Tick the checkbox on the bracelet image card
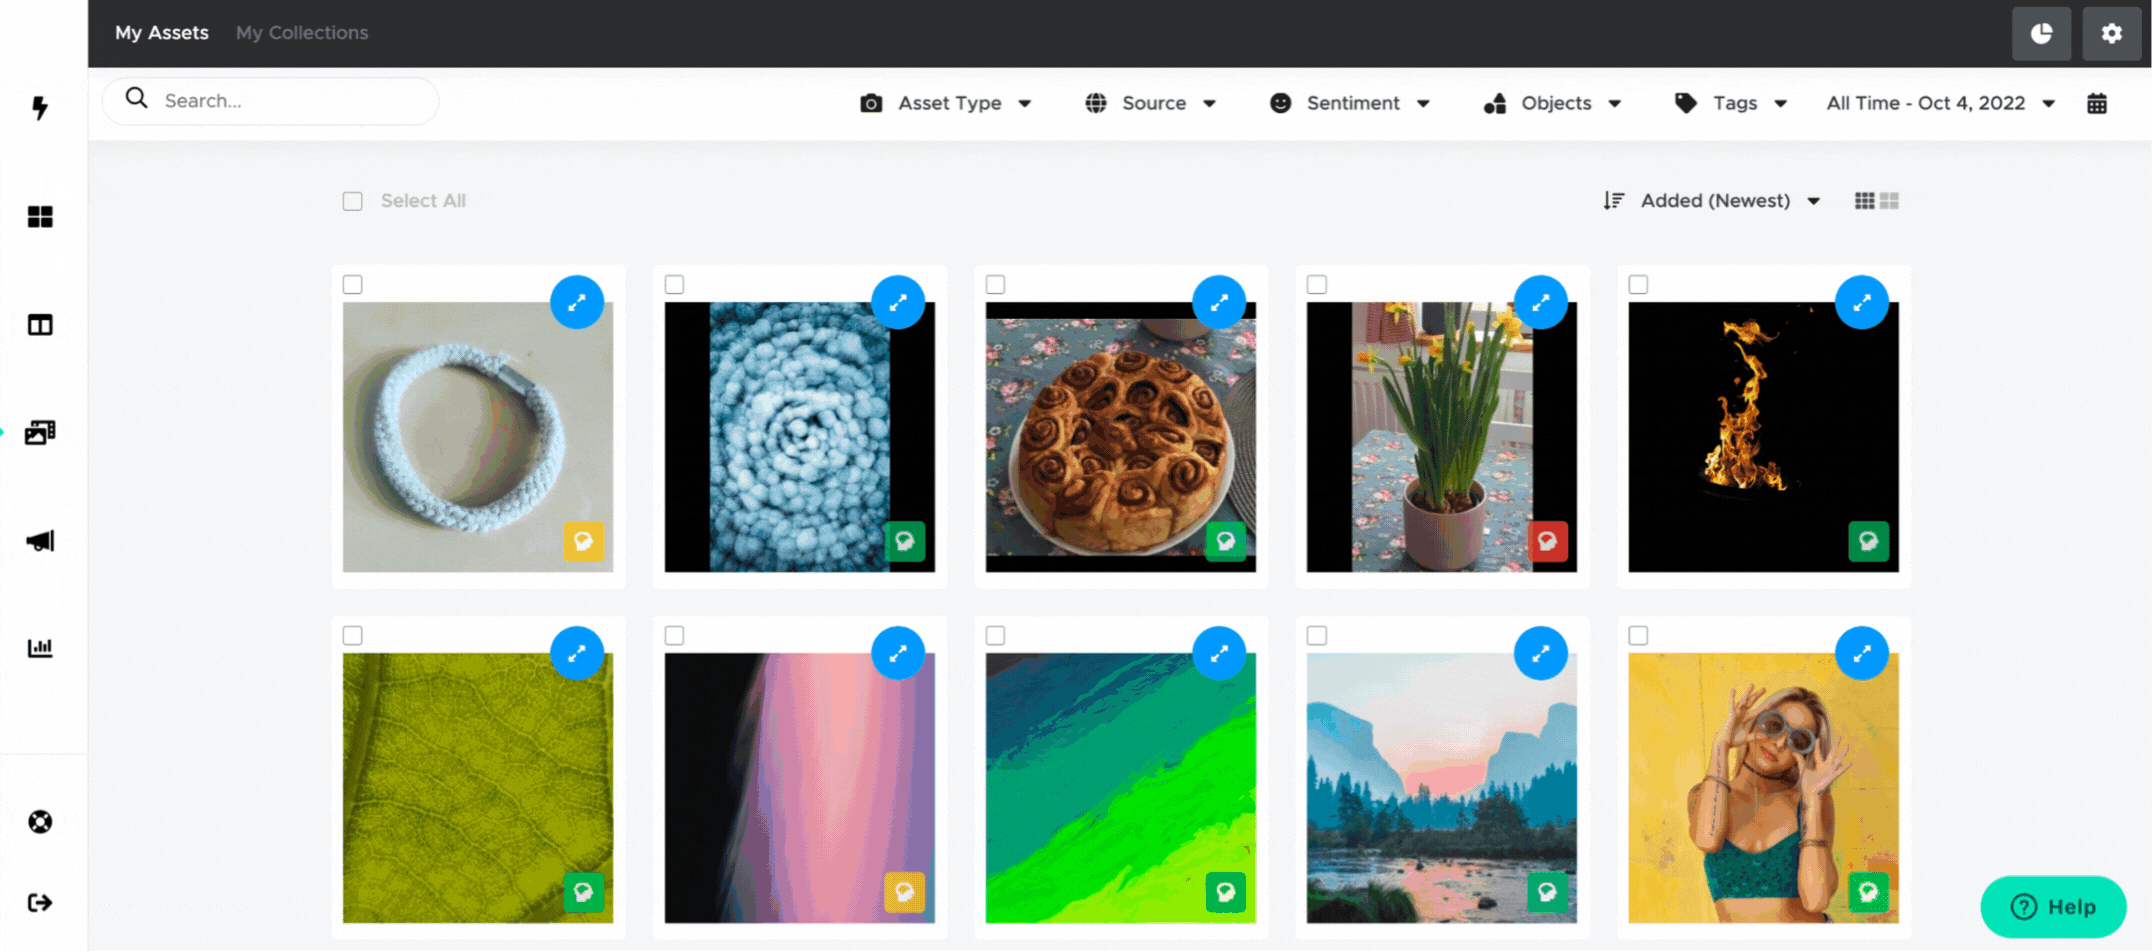 353,285
